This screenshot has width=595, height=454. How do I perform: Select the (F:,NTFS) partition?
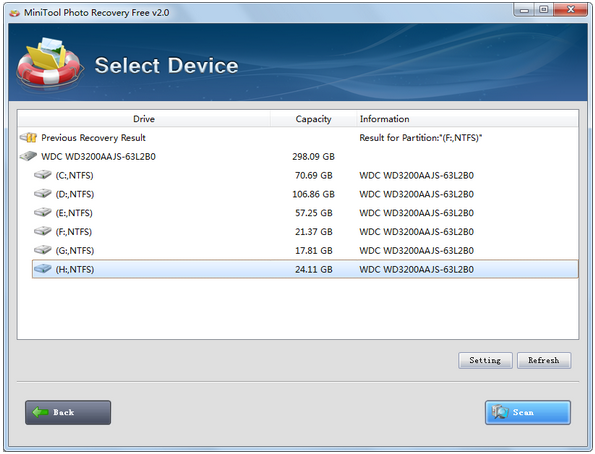click(x=305, y=232)
